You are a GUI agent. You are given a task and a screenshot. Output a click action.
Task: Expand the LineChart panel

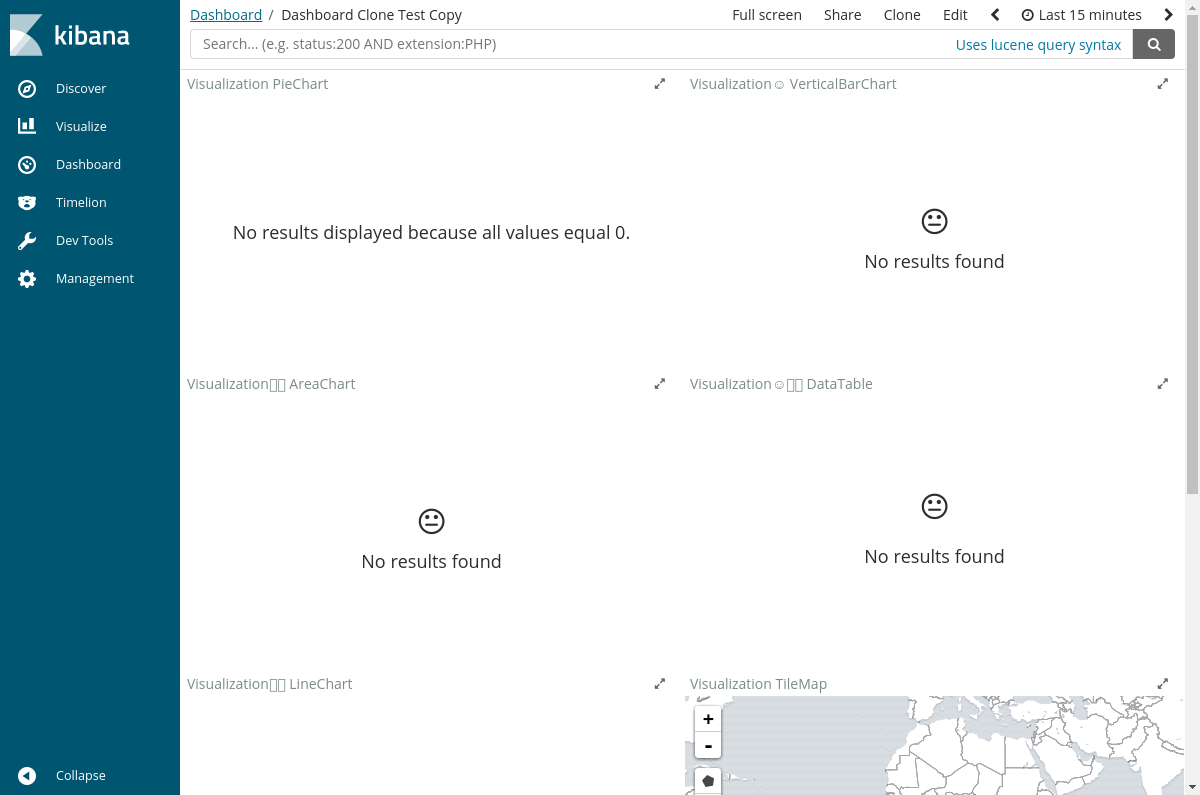(x=660, y=684)
